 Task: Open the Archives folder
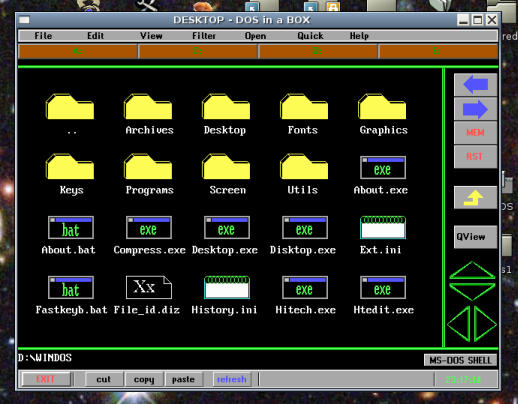pyautogui.click(x=148, y=107)
